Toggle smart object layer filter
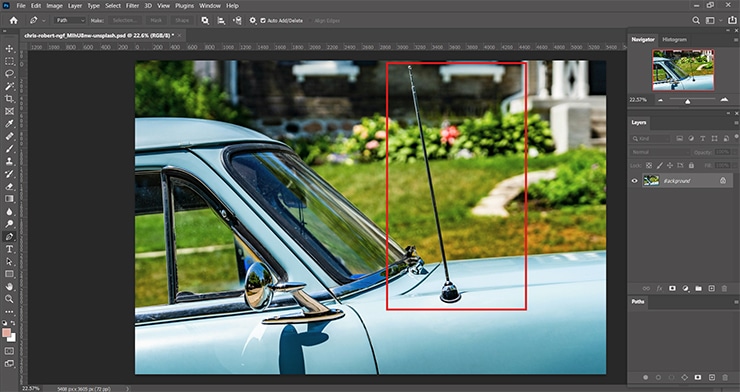The image size is (740, 392). click(725, 138)
